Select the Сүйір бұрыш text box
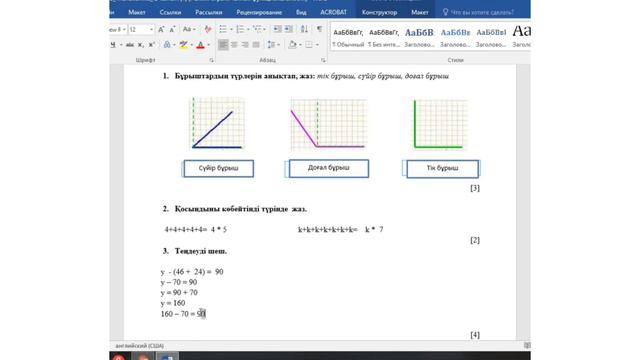This screenshot has width=640, height=360. tap(218, 169)
